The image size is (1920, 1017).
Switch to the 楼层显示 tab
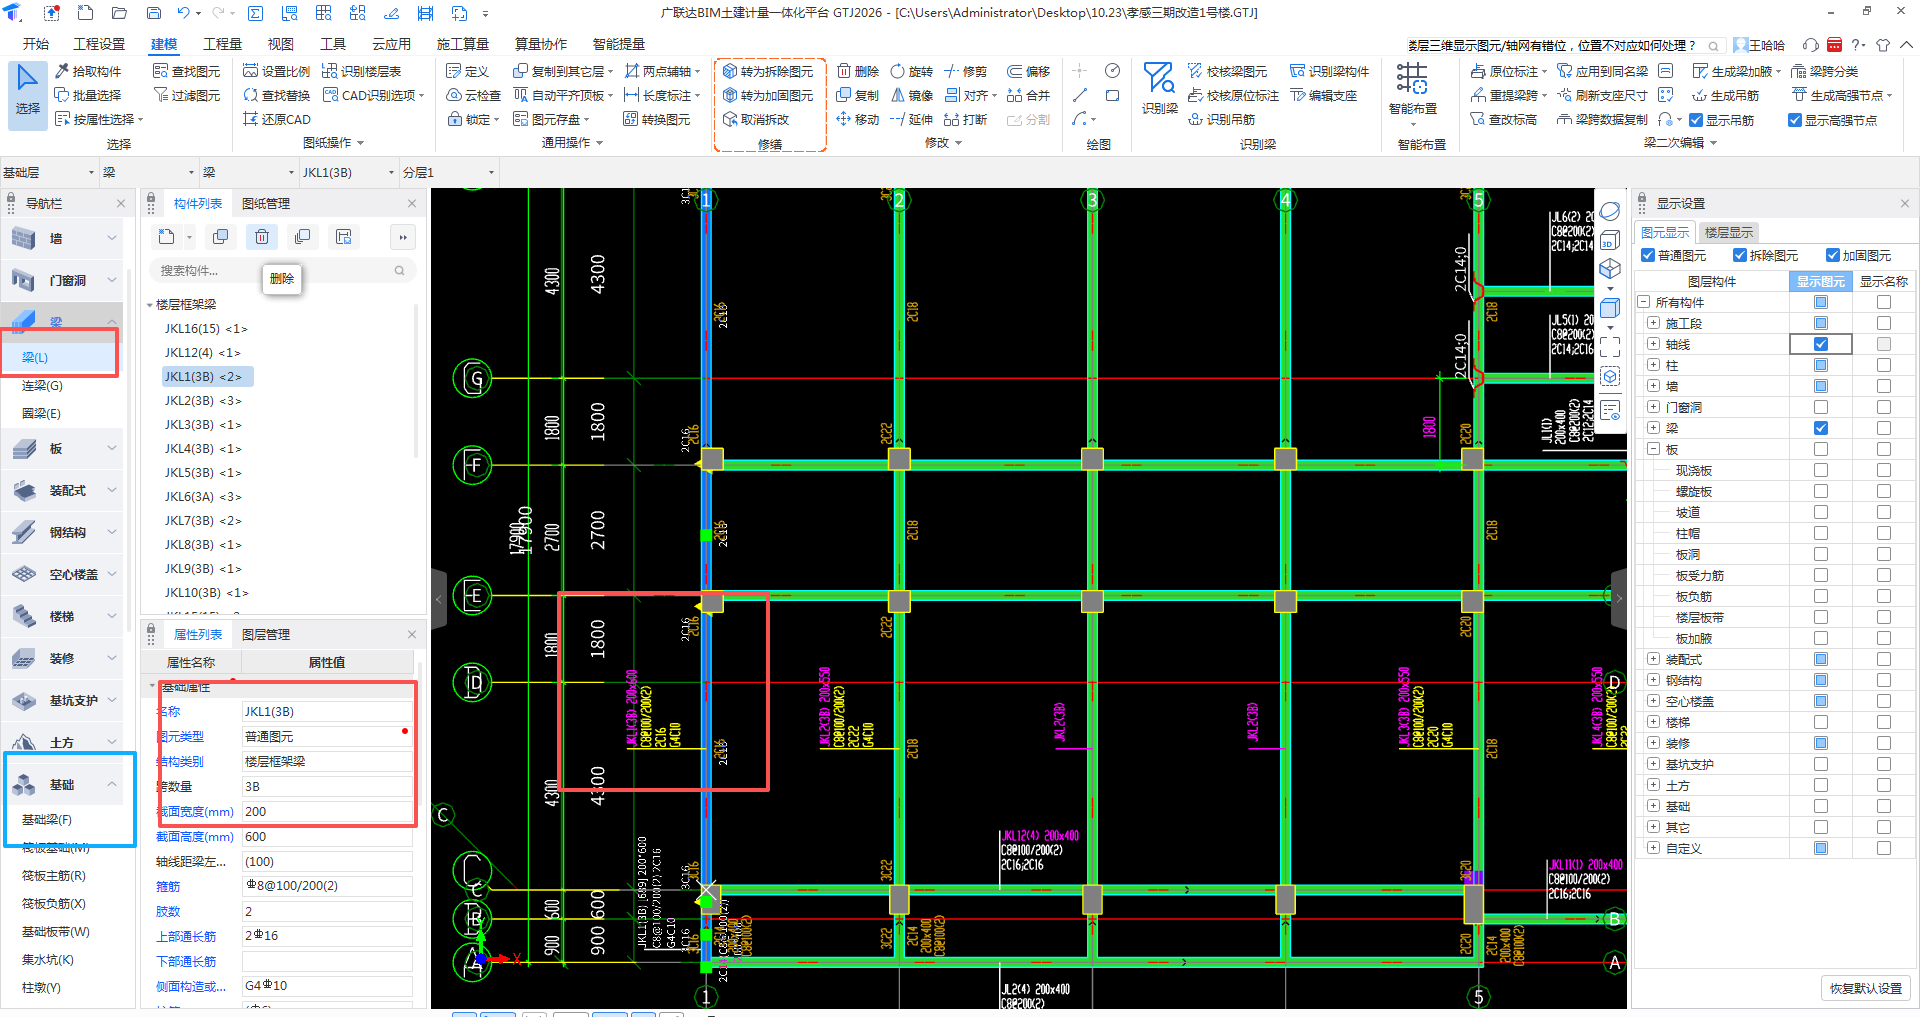tap(1729, 232)
